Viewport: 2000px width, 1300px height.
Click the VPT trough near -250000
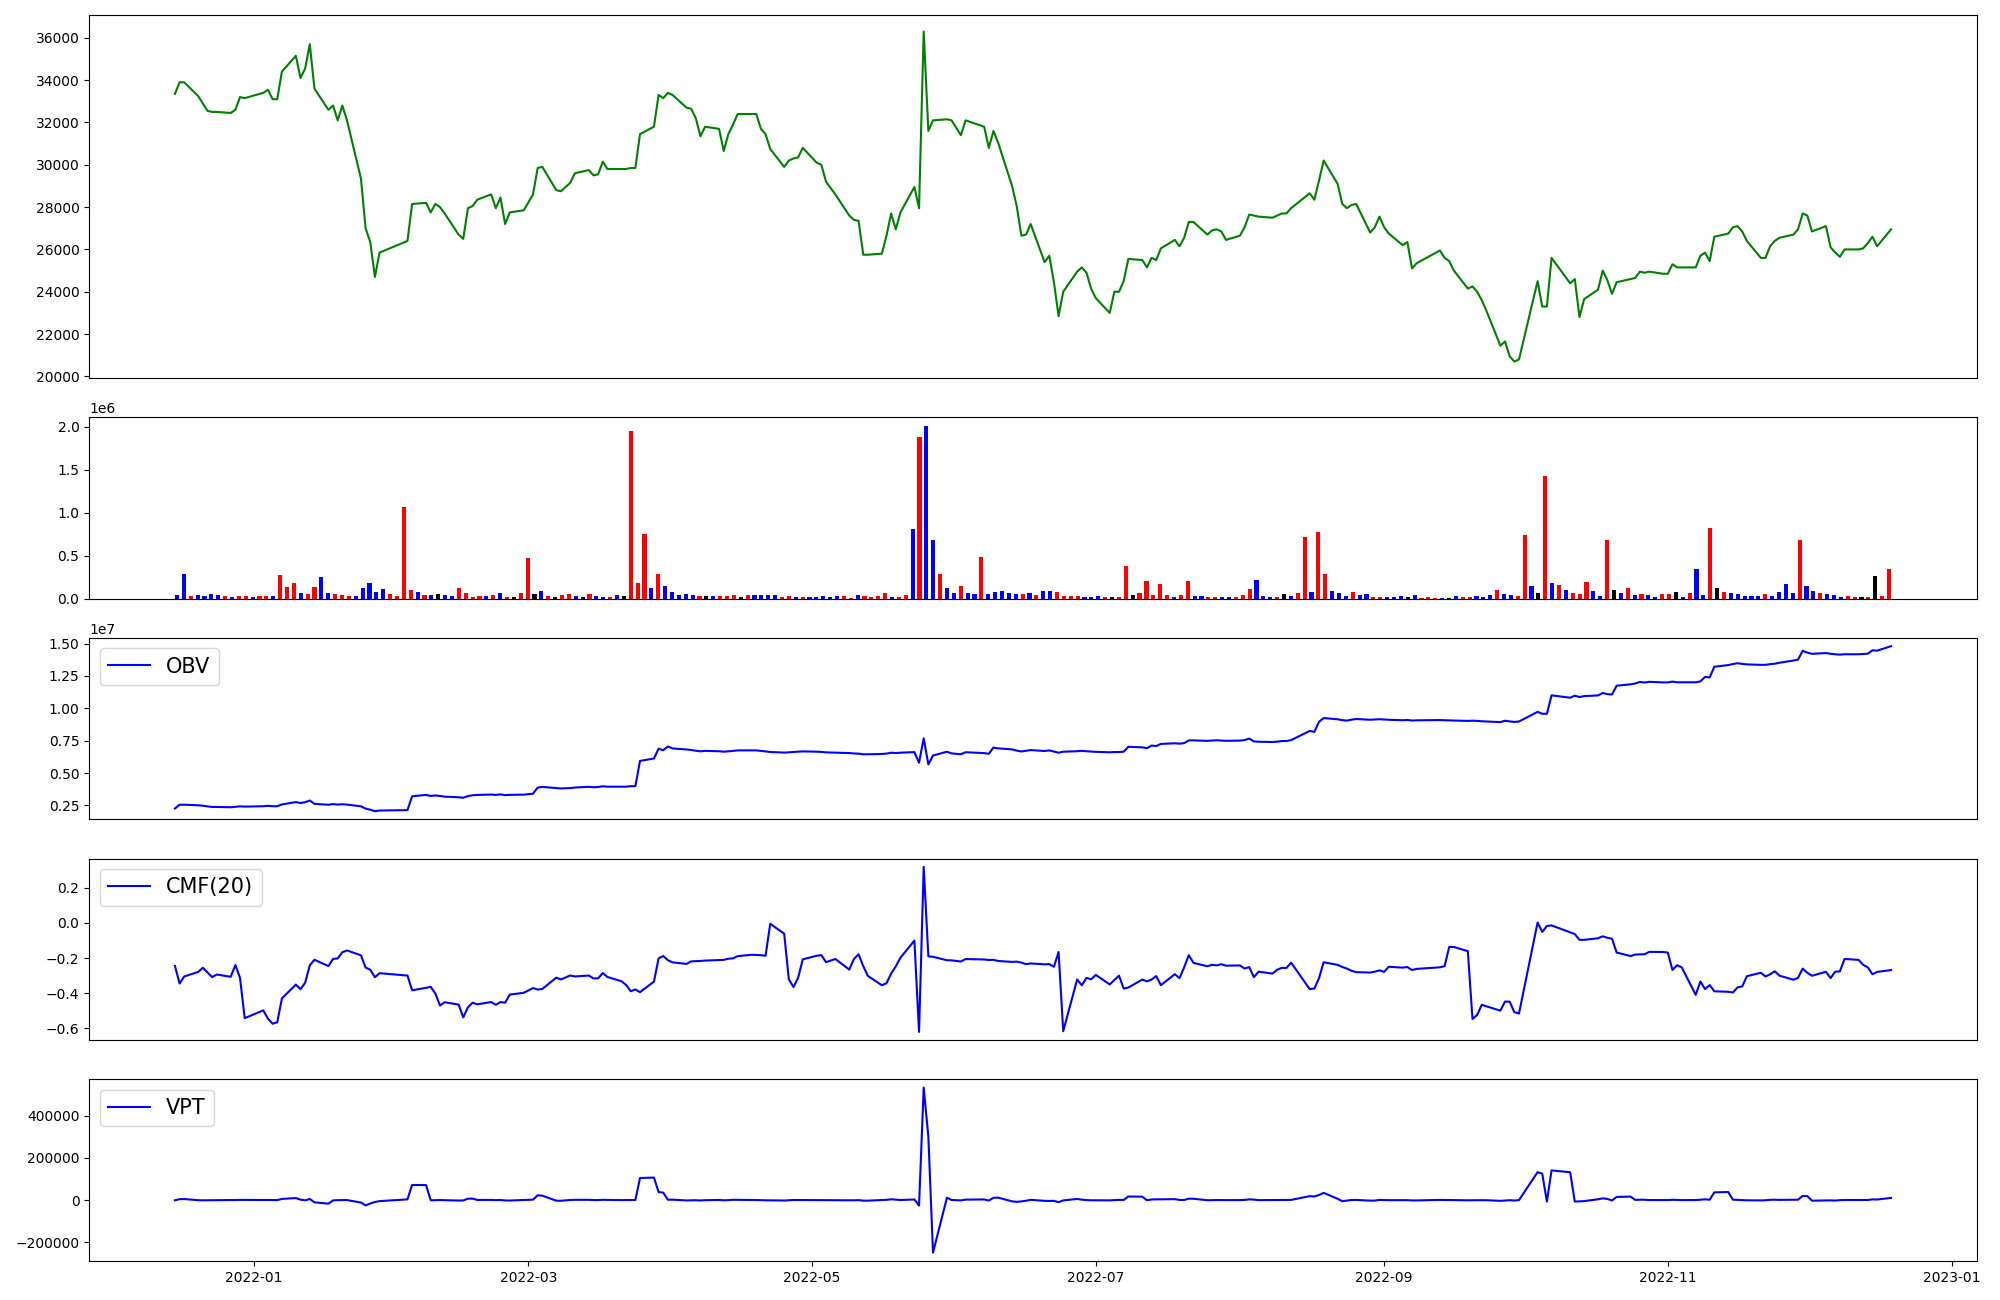click(933, 1252)
